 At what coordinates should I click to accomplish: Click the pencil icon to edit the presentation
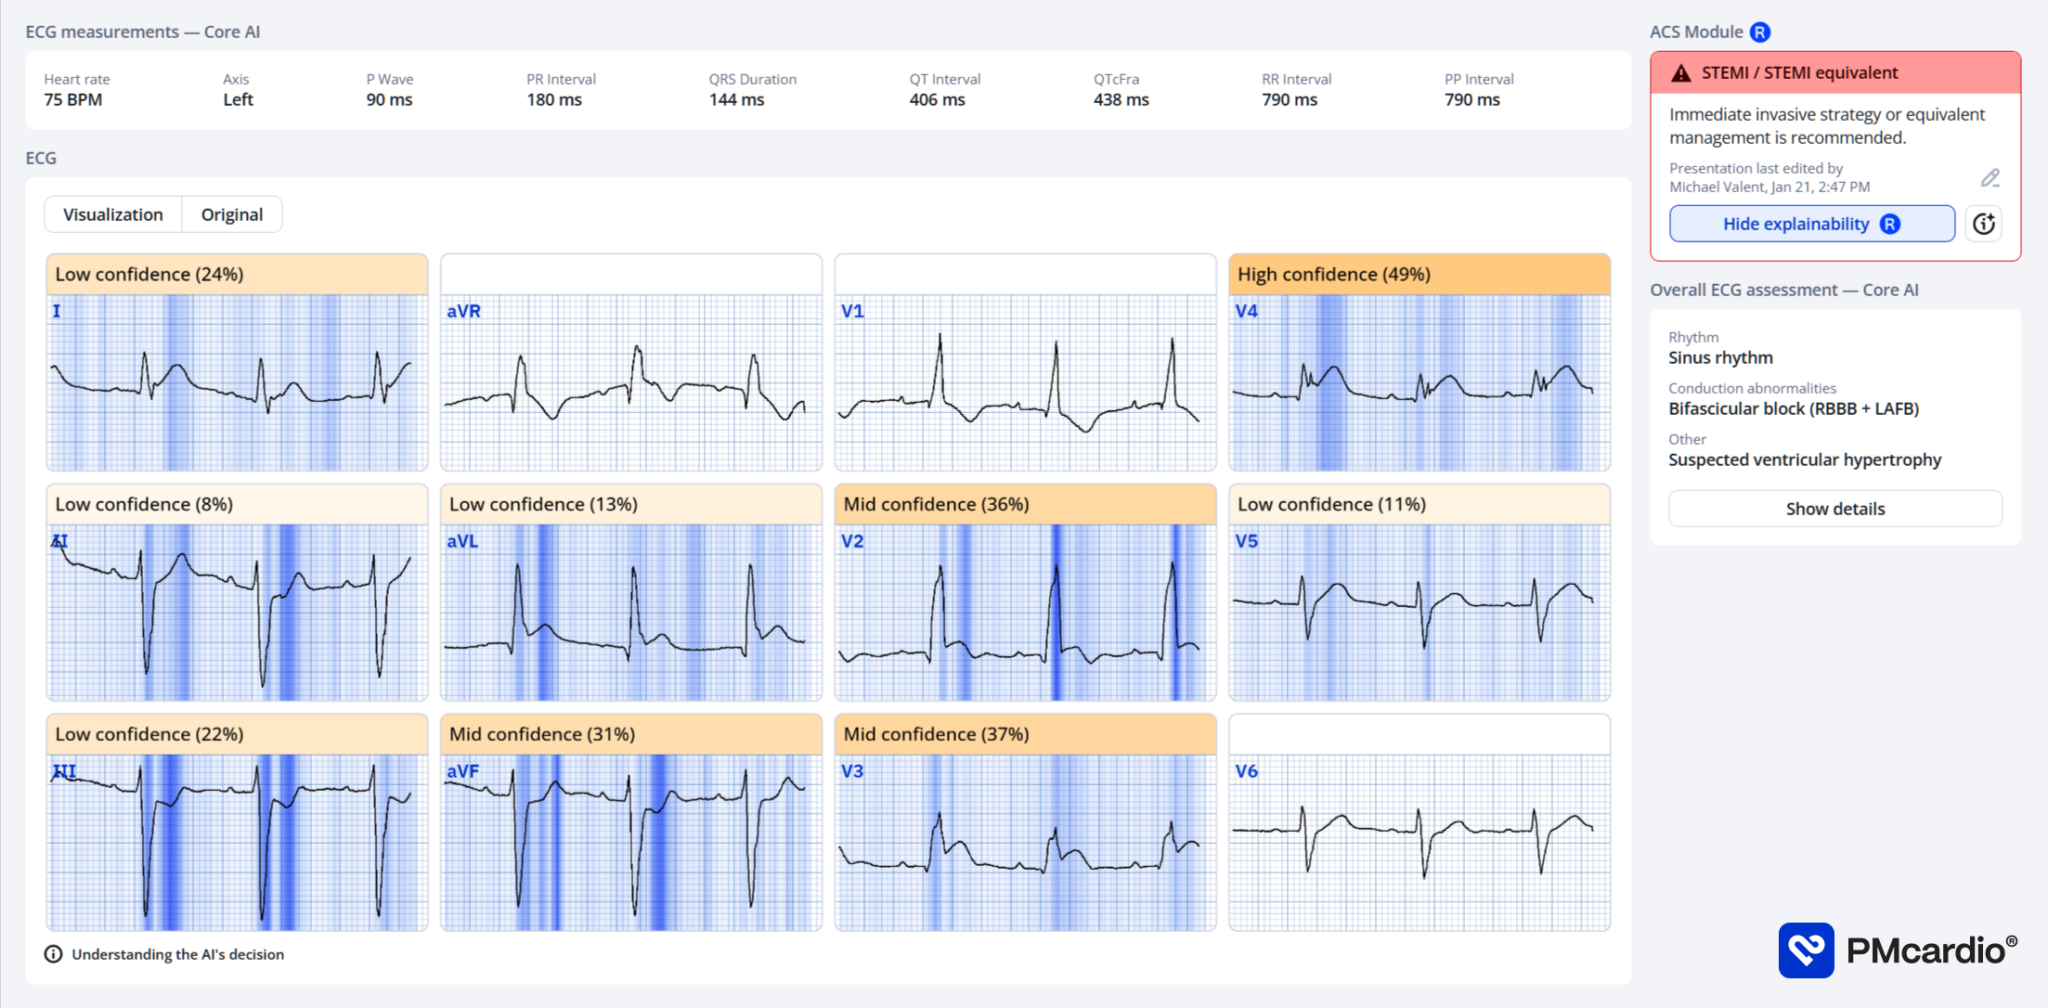[1990, 178]
